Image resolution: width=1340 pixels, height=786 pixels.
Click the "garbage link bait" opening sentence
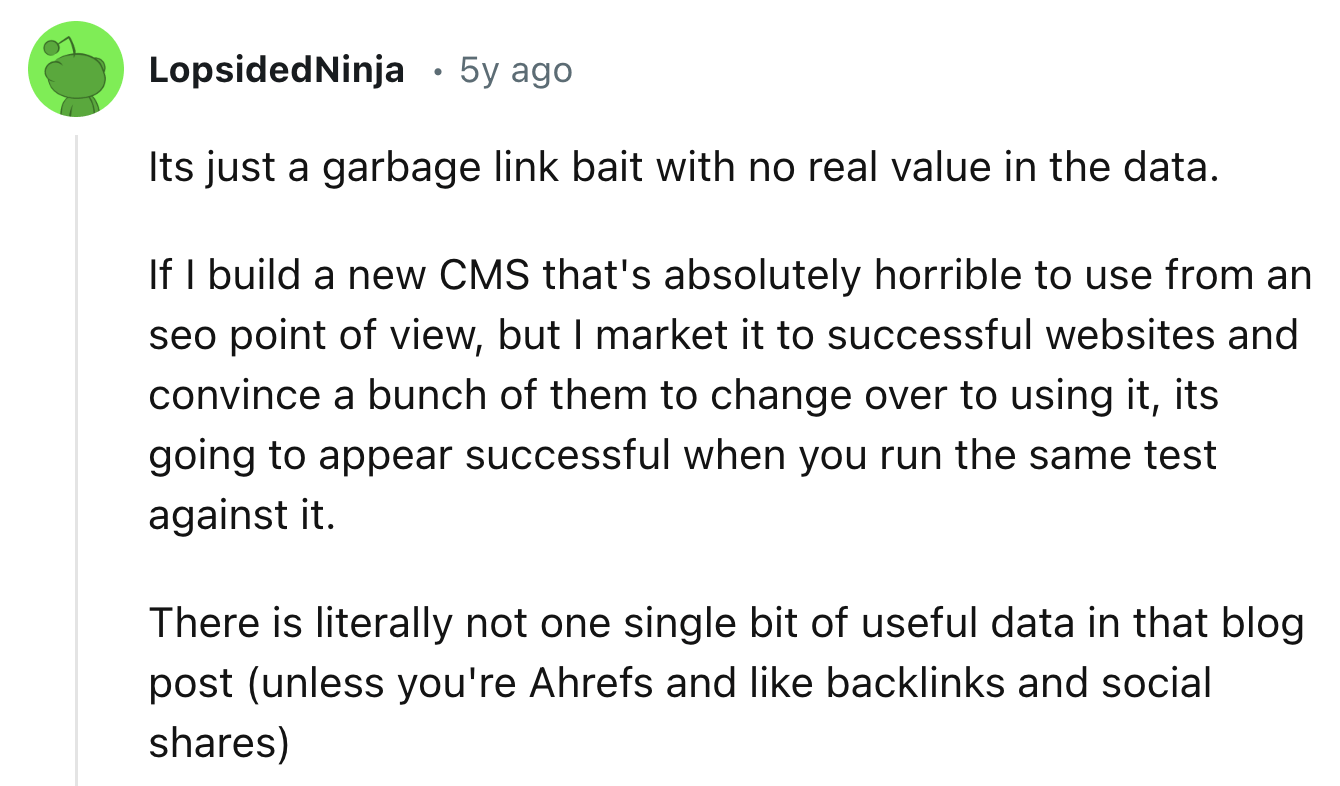tap(684, 168)
